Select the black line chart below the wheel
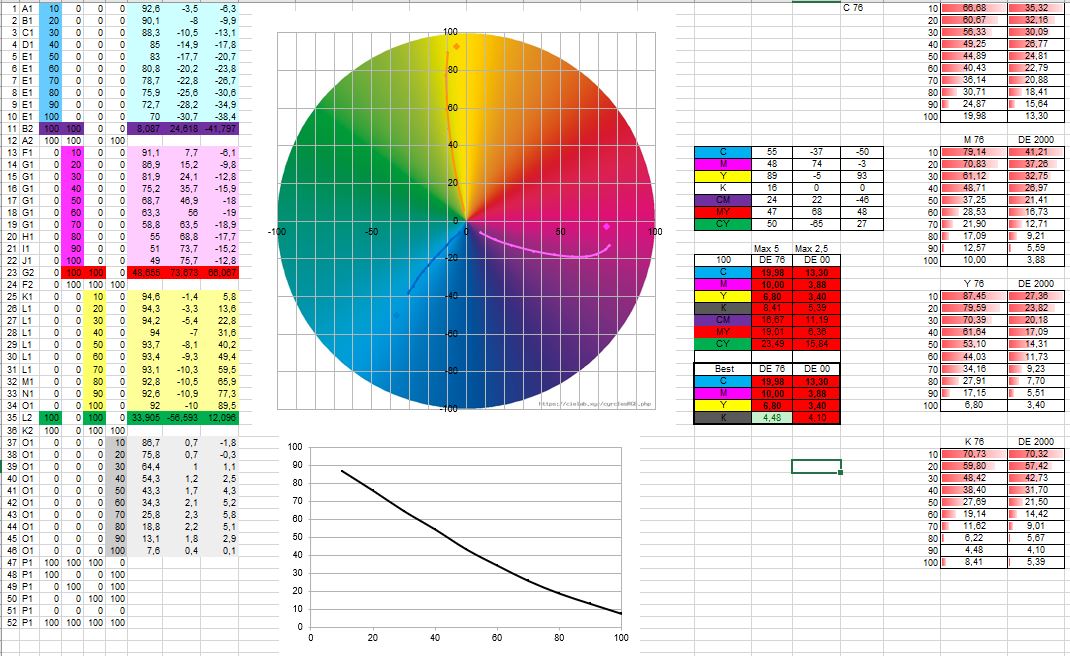Image resolution: width=1070 pixels, height=656 pixels. click(465, 537)
